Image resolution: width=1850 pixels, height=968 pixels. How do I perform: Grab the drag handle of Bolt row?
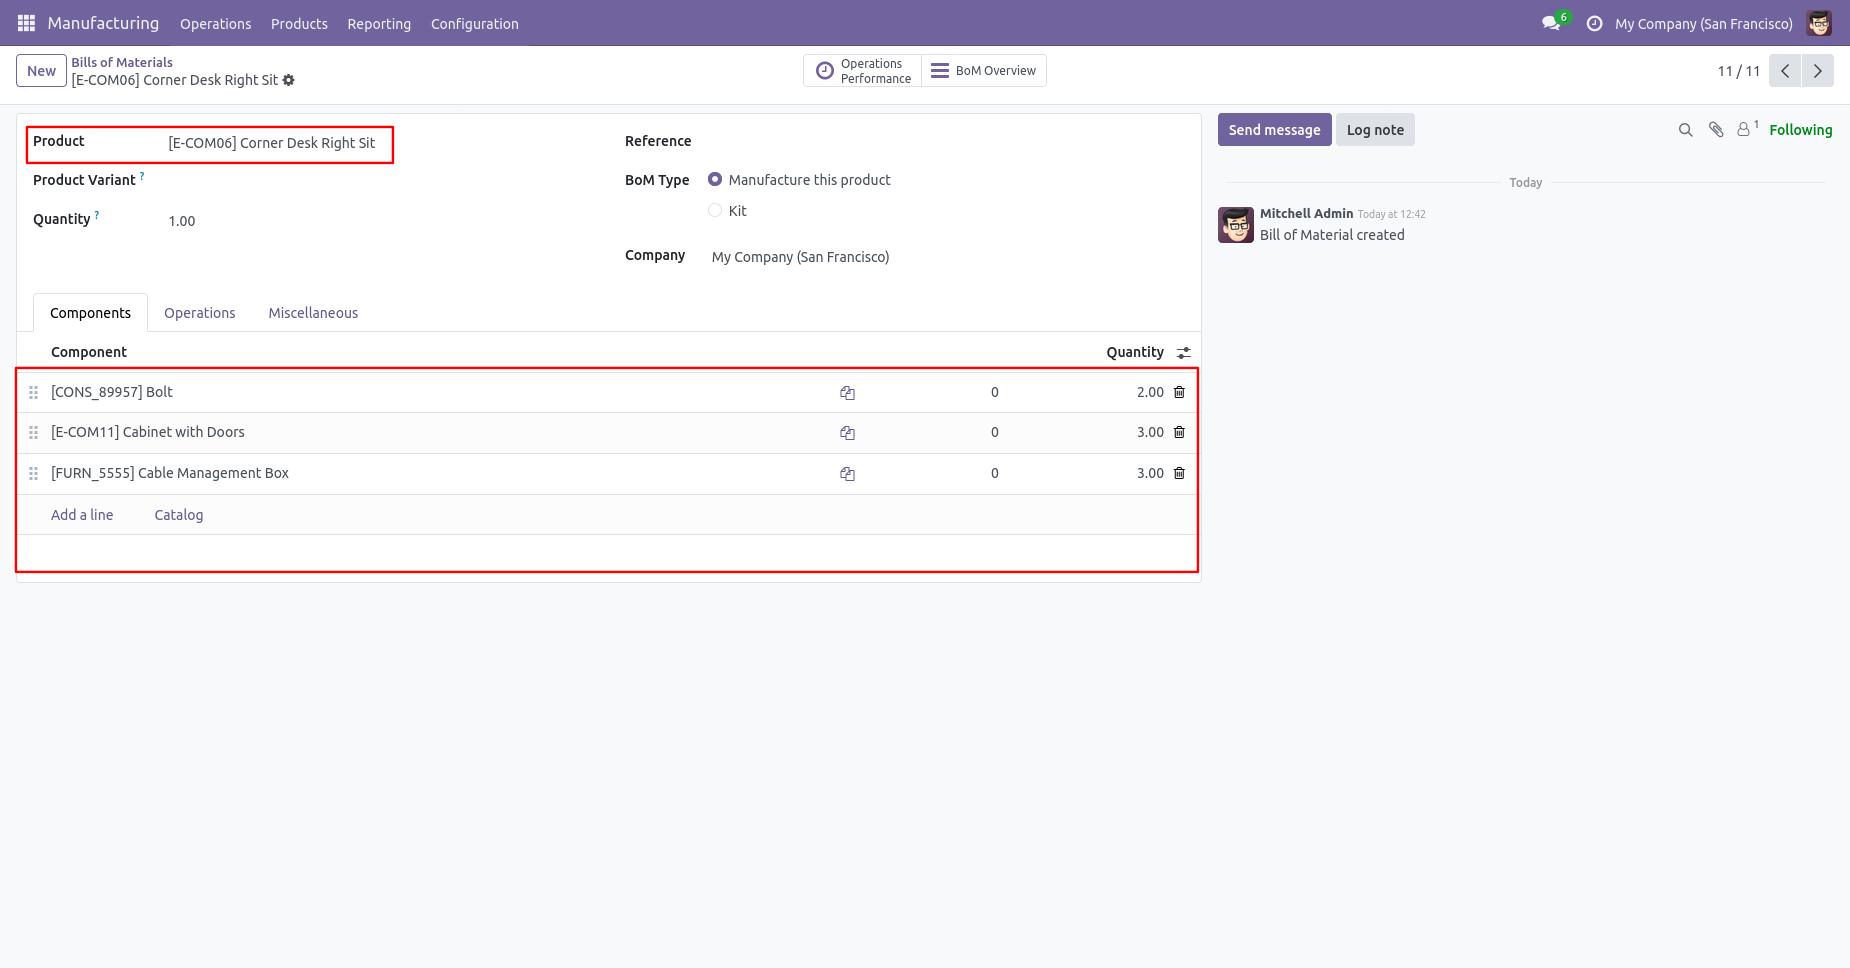(x=33, y=392)
